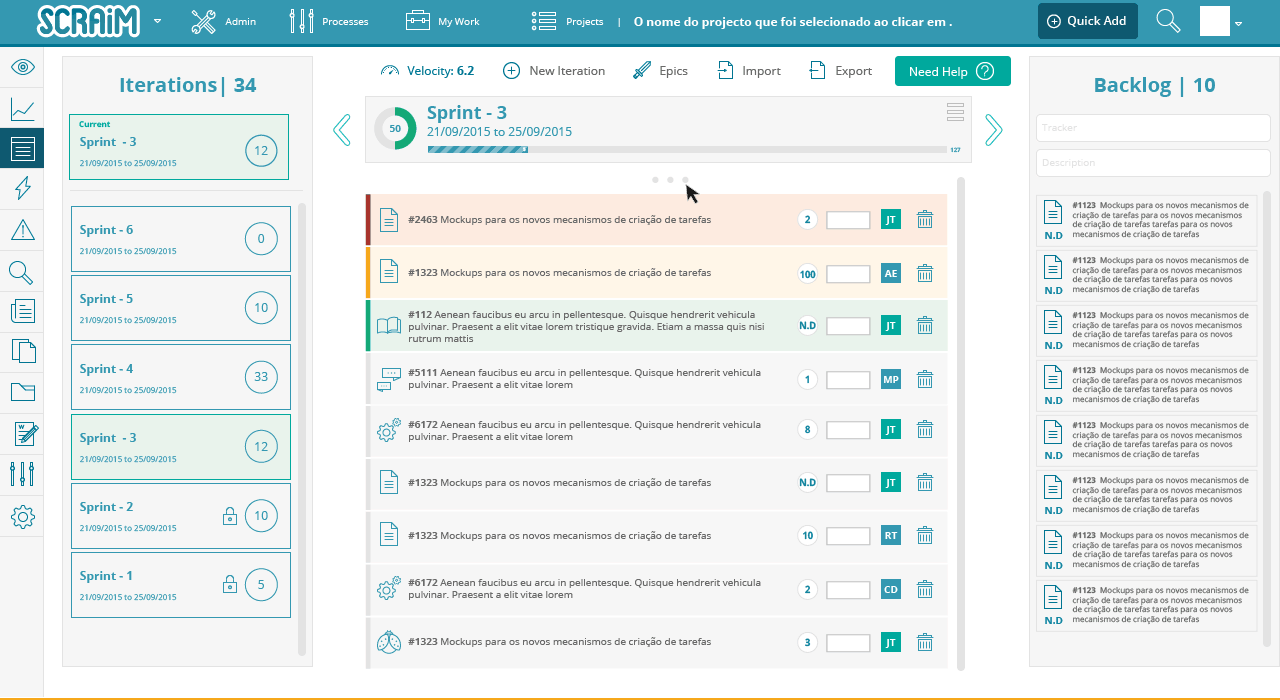The image size is (1280, 700).
Task: Select the Sprint - 6 card
Action: [181, 238]
